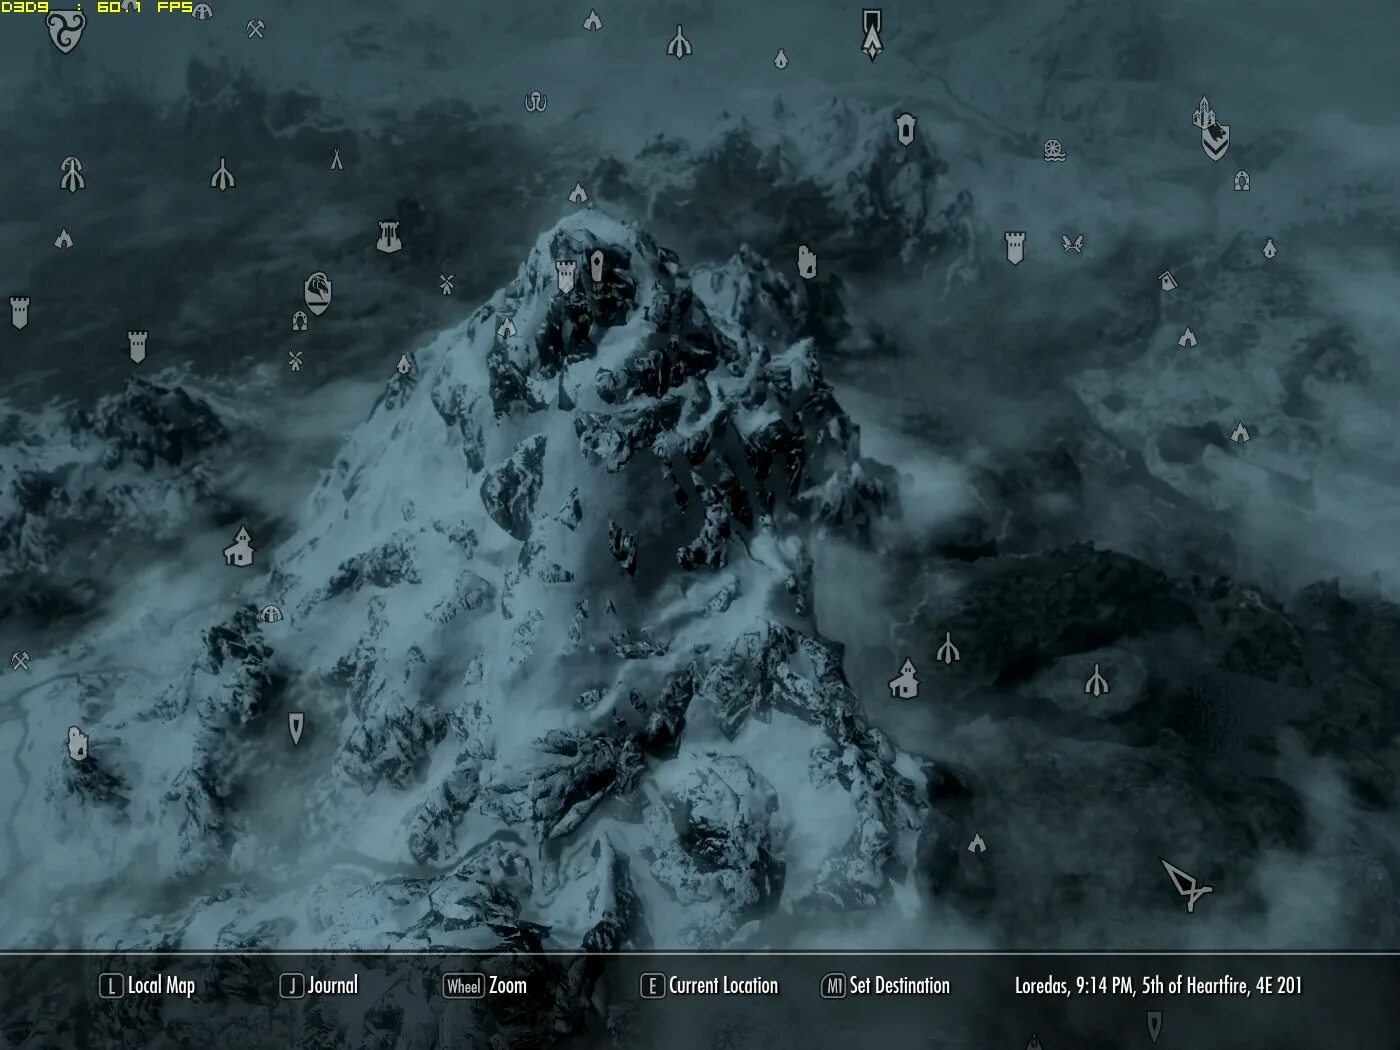Select the village house marker east of the mountain
Image resolution: width=1400 pixels, height=1050 pixels.
904,678
